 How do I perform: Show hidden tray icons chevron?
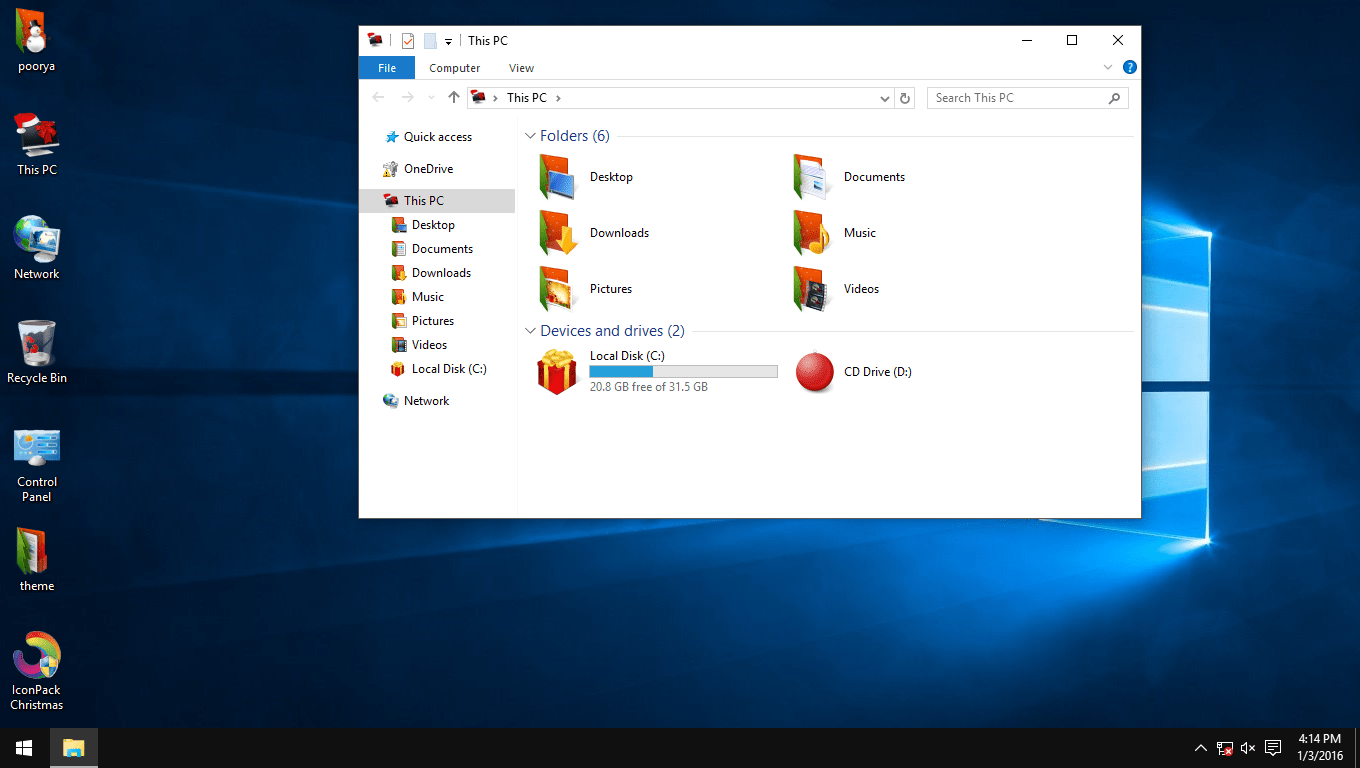pyautogui.click(x=1200, y=748)
